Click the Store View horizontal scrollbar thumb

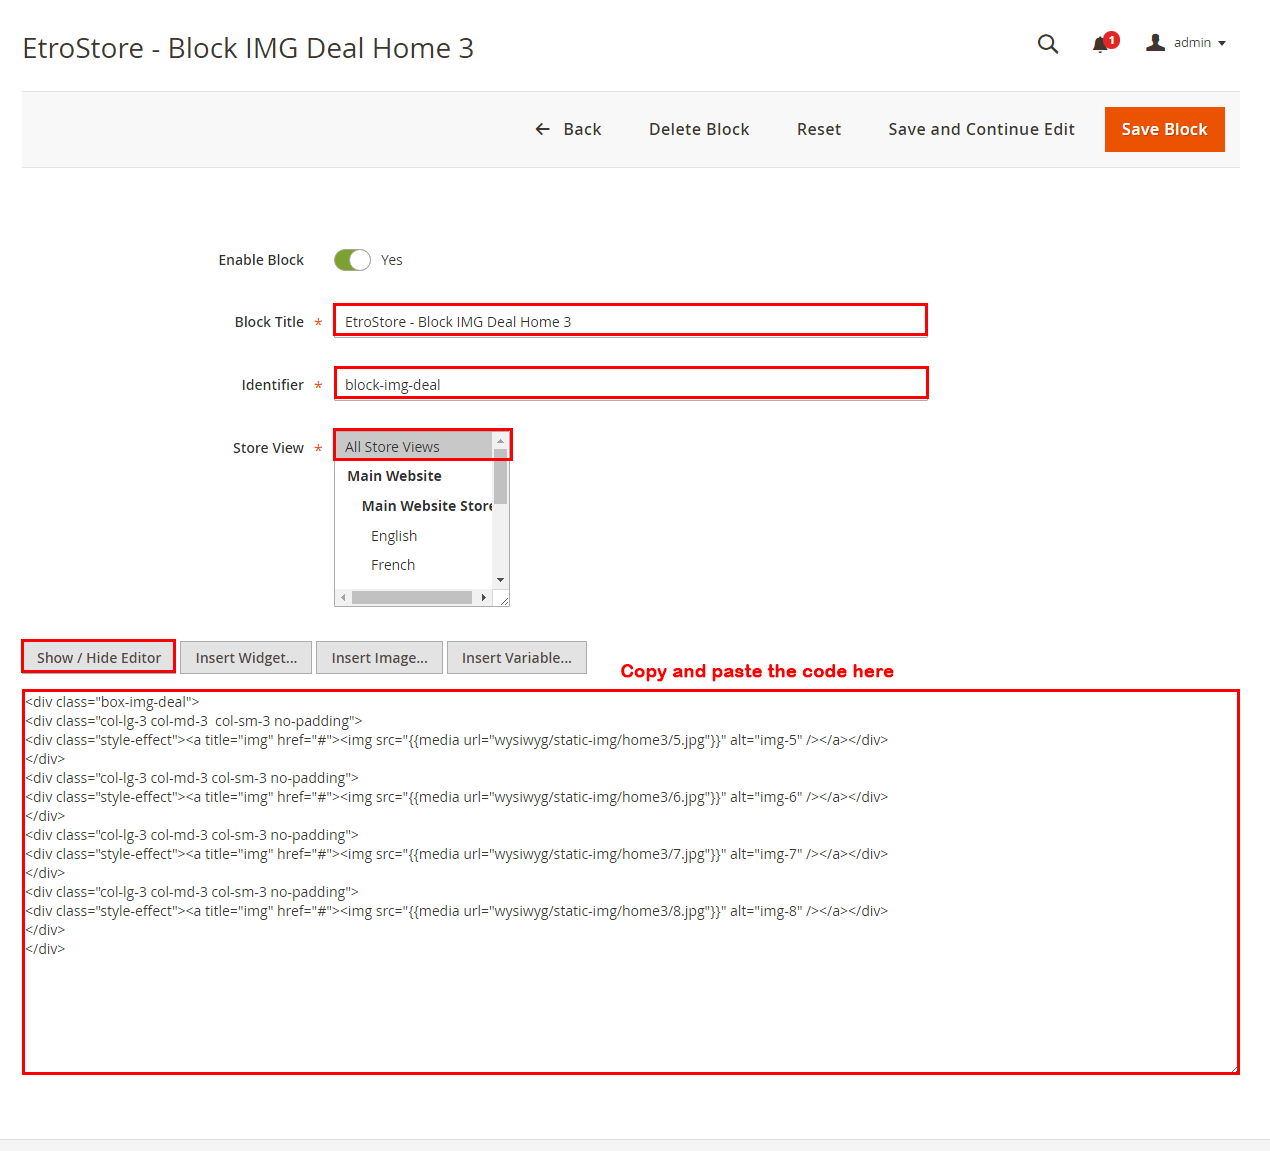tap(412, 597)
